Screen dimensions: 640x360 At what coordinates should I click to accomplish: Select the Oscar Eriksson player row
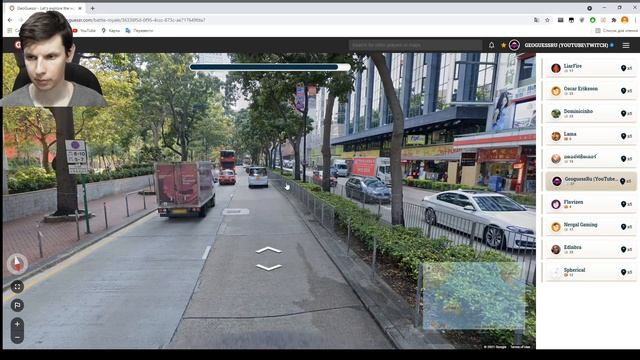pyautogui.click(x=590, y=91)
